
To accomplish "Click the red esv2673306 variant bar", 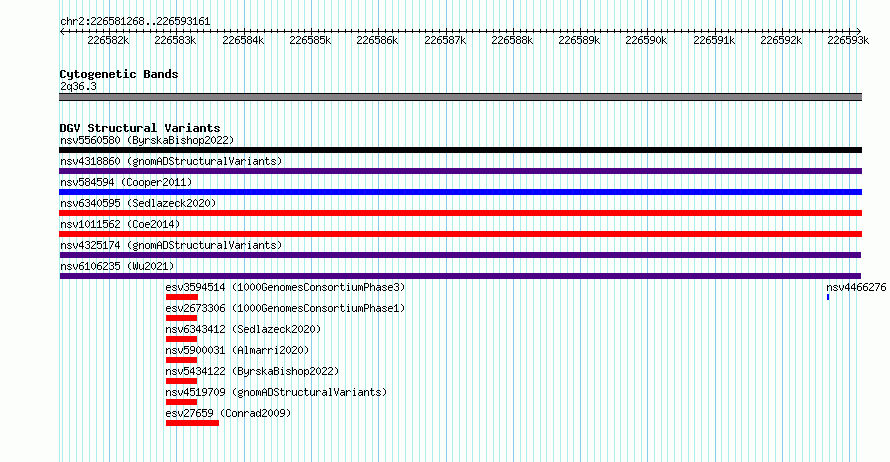I will point(181,318).
